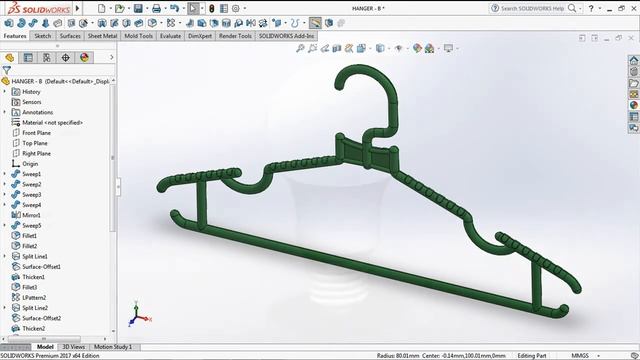
Task: Click the Rebuild traffic light icon
Action: pos(211,8)
